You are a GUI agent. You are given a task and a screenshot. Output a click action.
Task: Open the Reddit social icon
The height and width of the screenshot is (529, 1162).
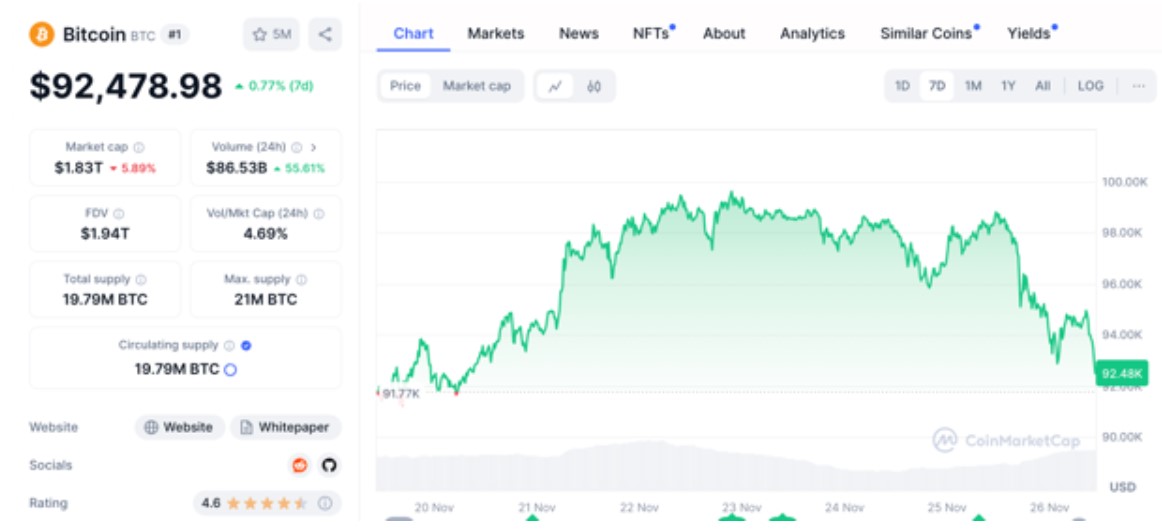299,465
